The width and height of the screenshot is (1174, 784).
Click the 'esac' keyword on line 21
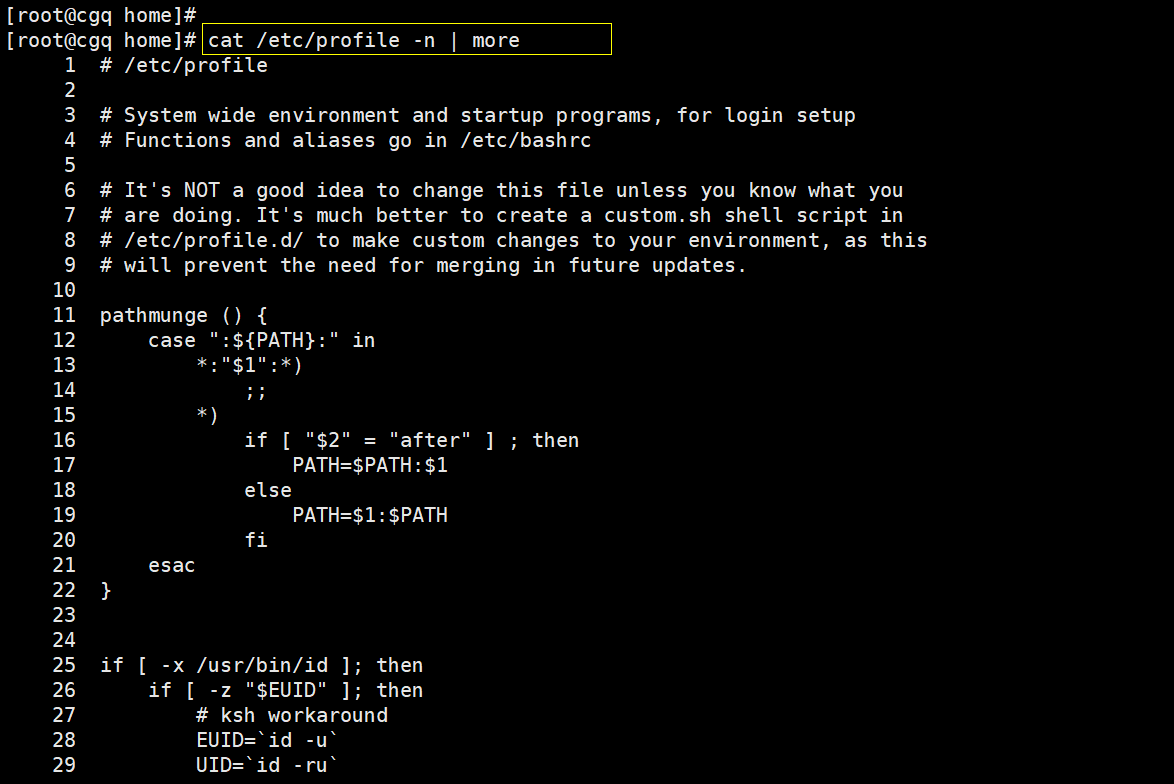172,565
